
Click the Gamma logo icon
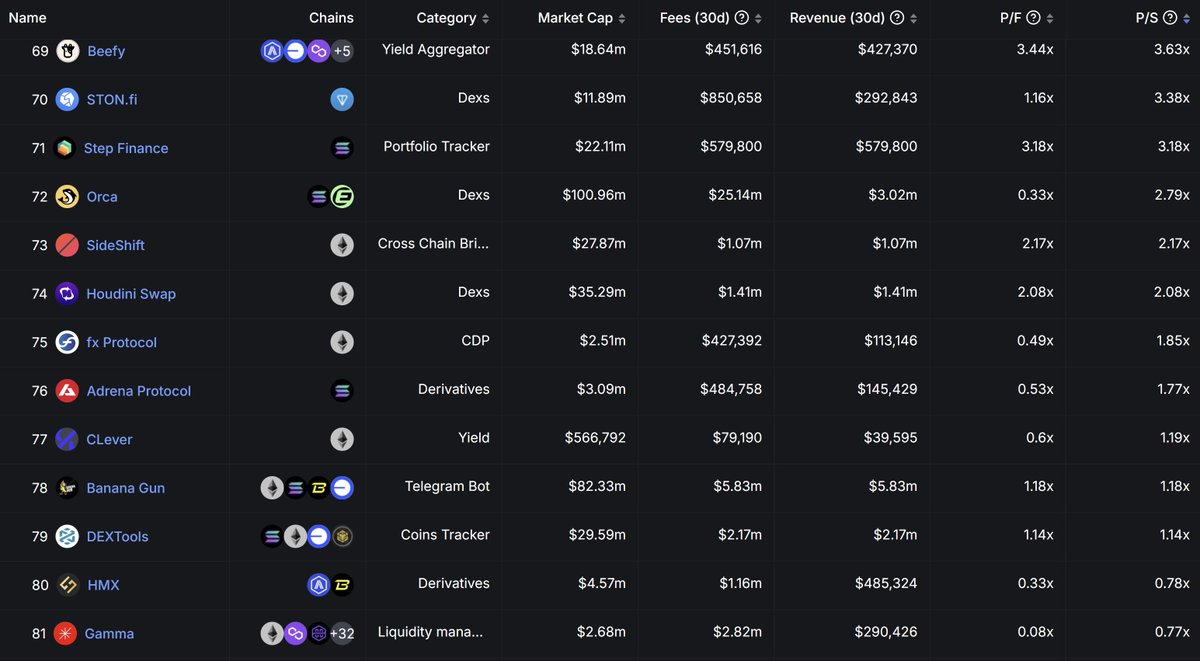click(67, 633)
